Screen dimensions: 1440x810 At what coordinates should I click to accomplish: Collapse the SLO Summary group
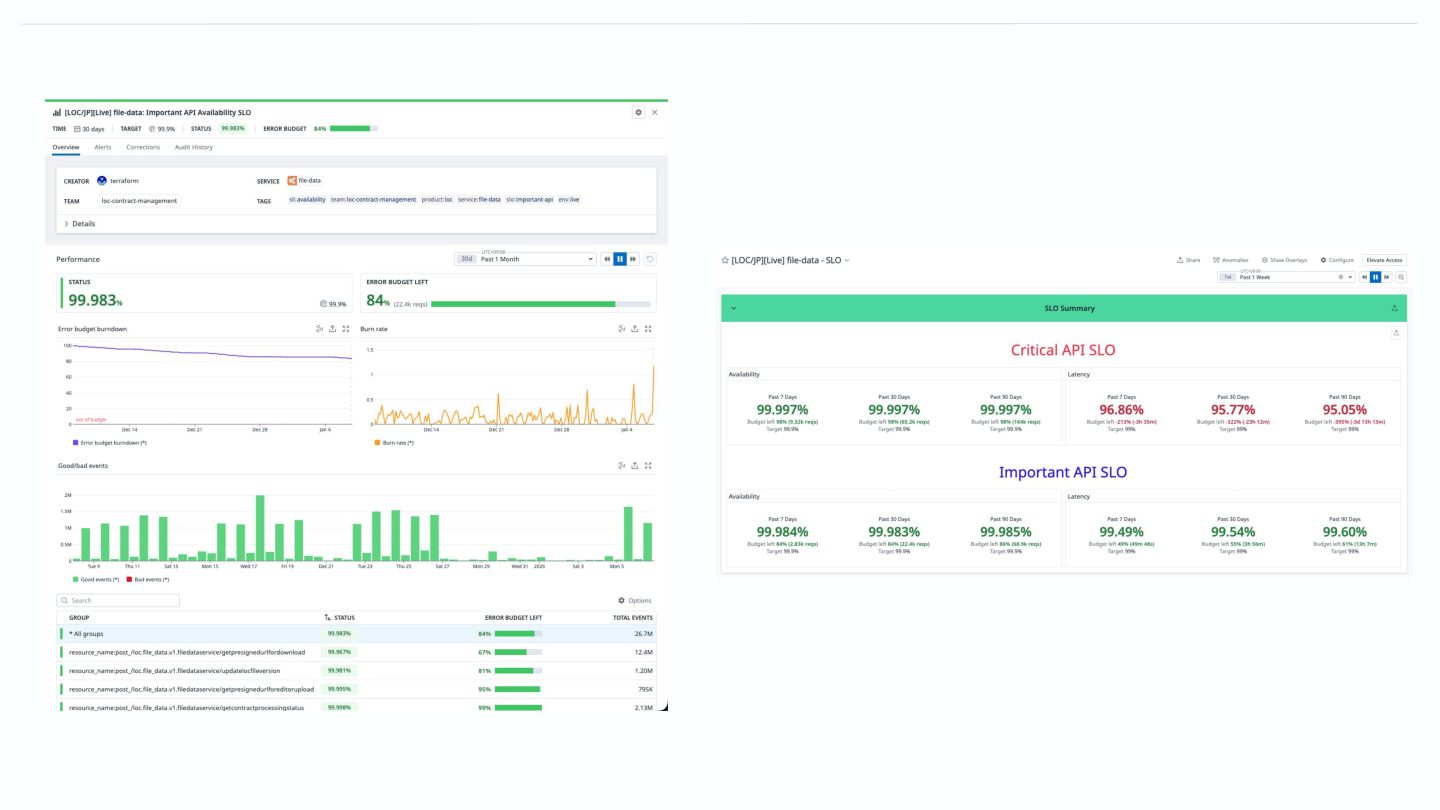click(x=733, y=308)
